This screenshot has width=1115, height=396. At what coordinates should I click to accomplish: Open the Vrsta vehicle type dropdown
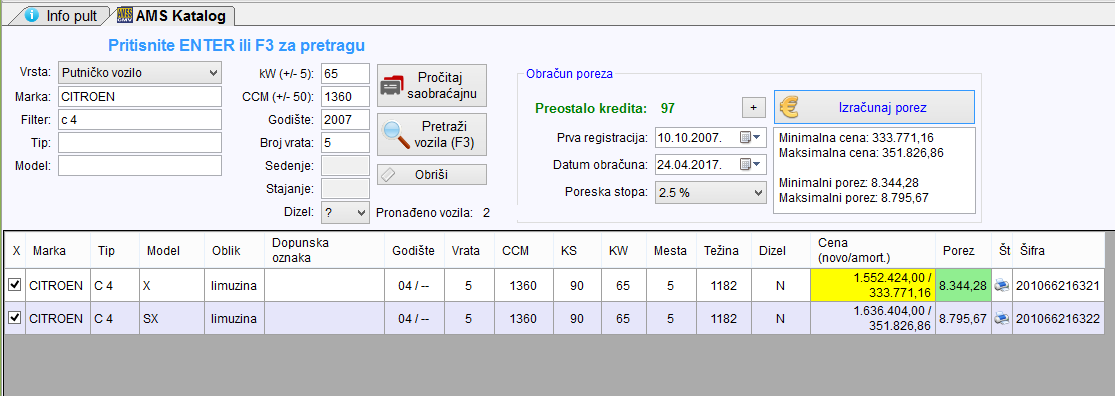pos(140,73)
